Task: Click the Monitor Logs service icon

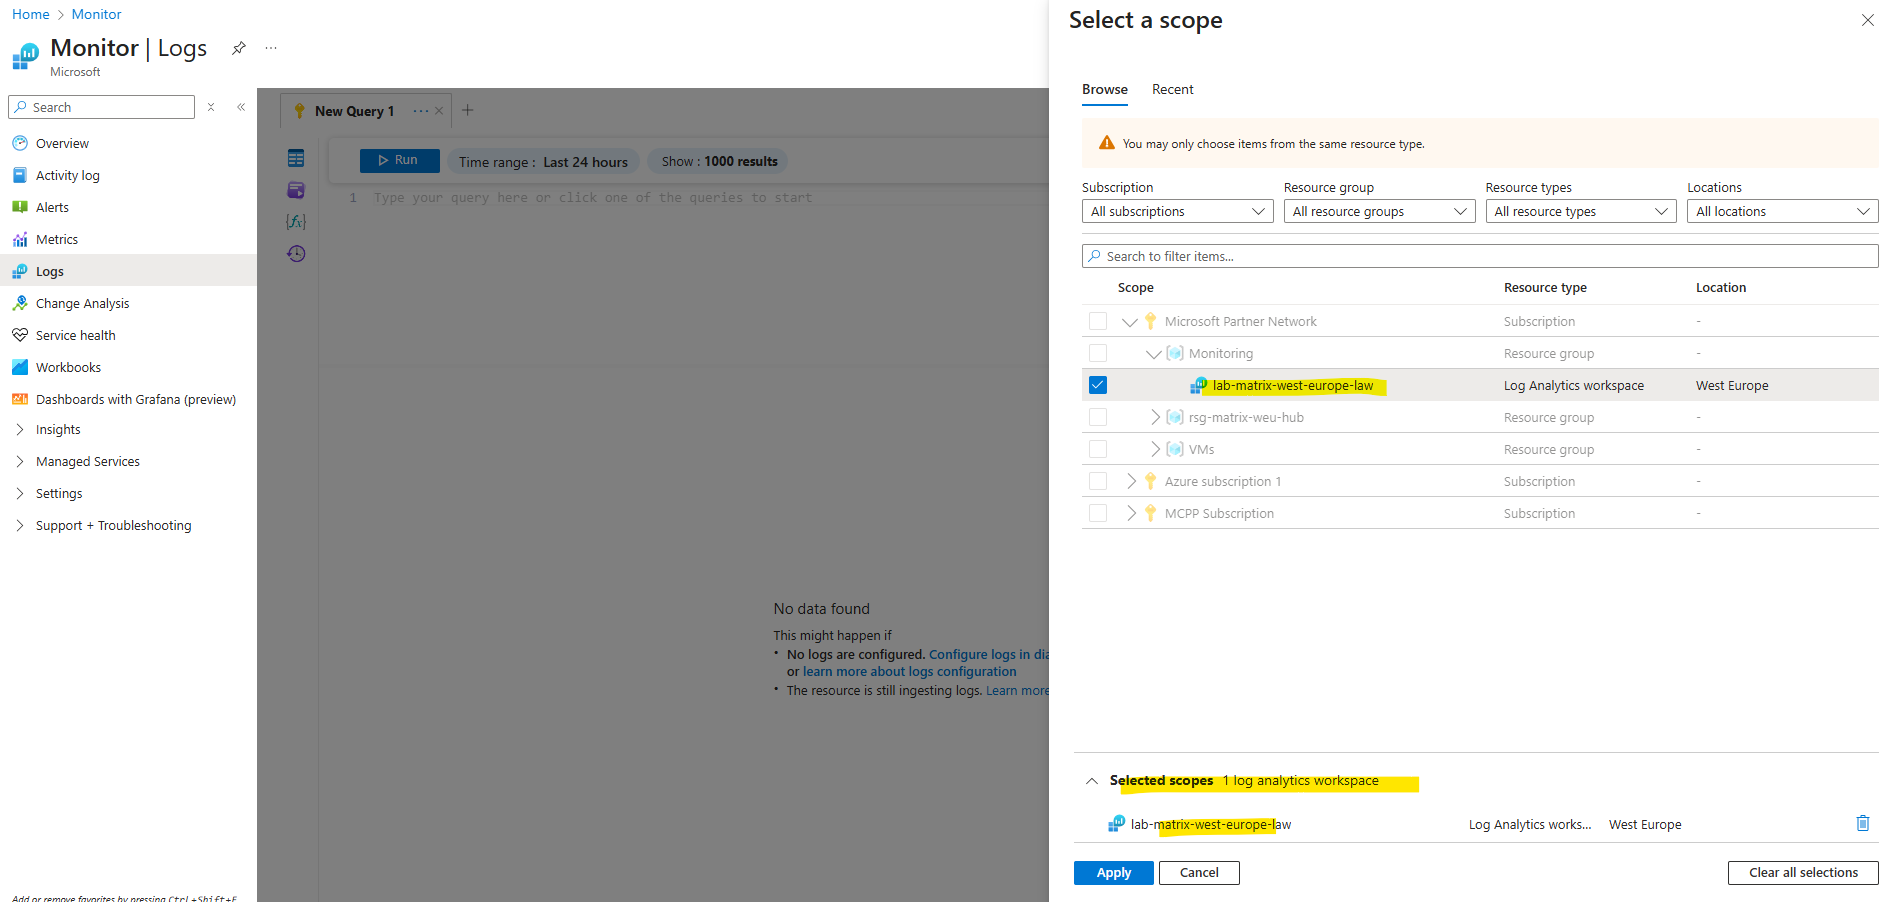Action: pyautogui.click(x=26, y=56)
